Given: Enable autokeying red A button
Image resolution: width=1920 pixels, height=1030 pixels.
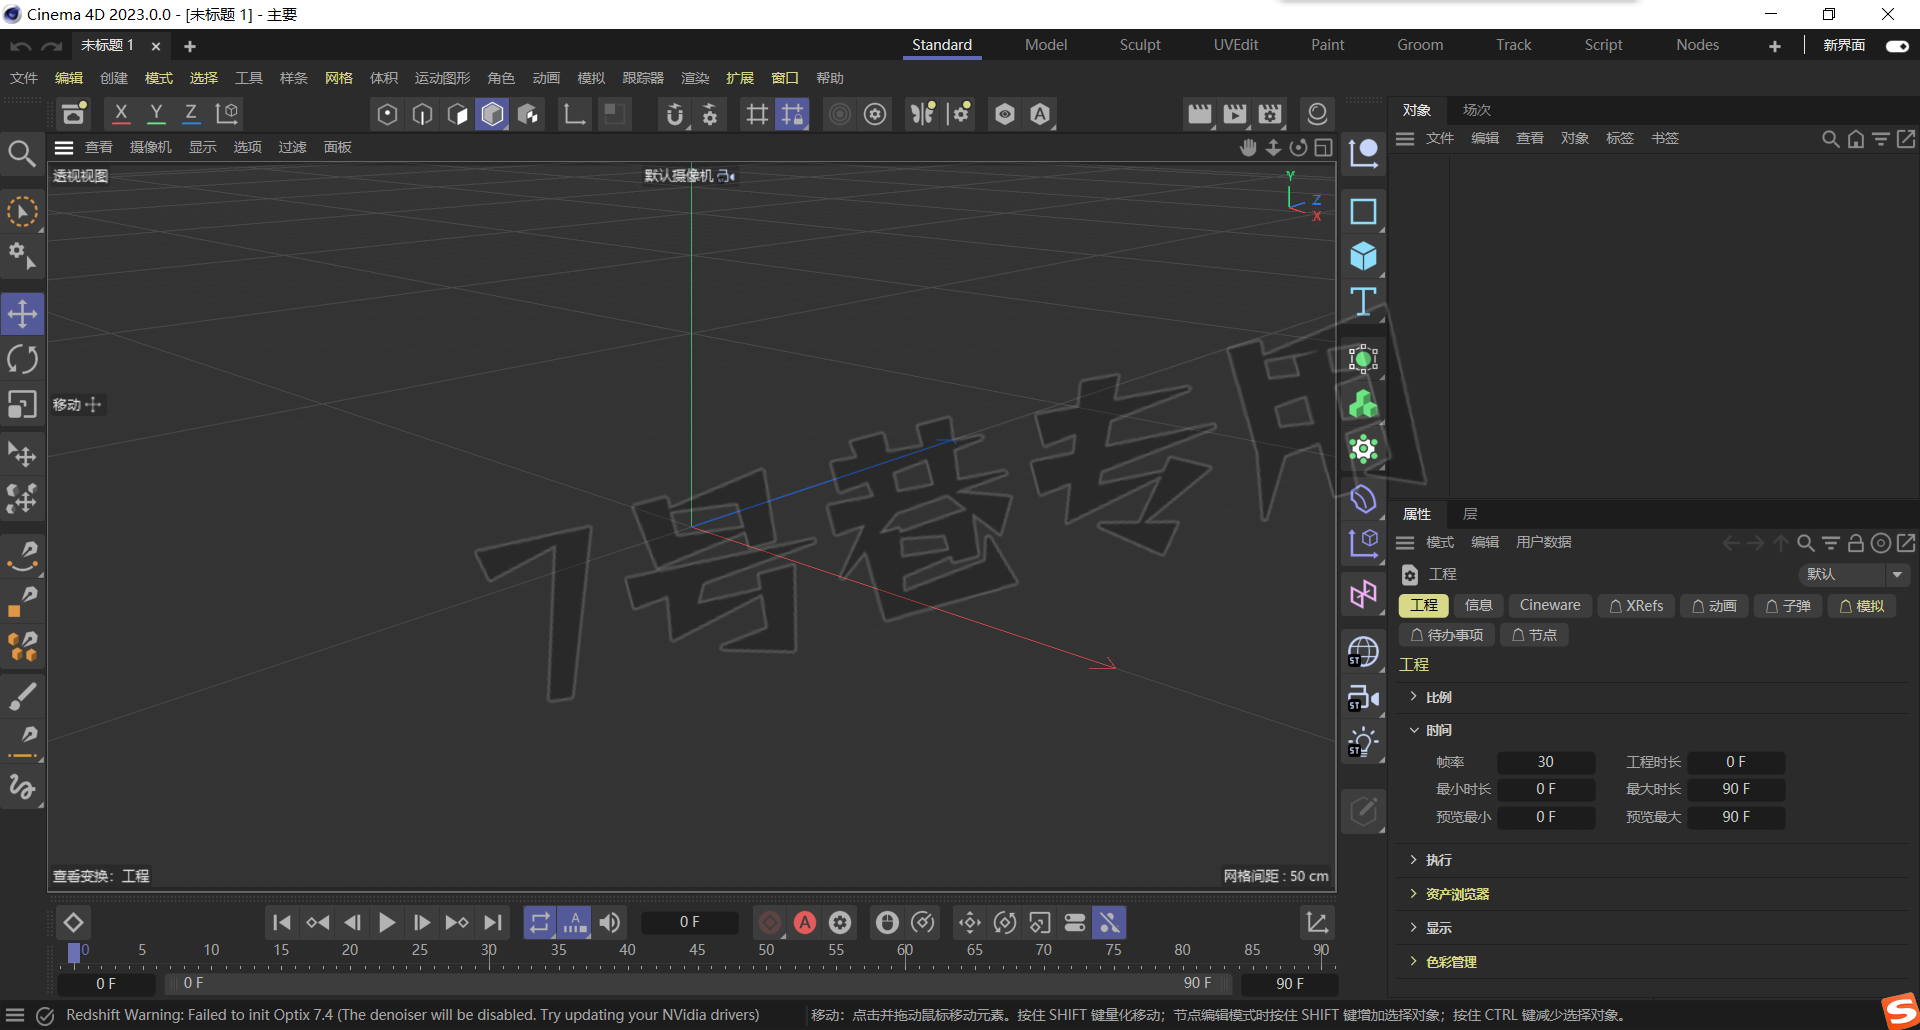Looking at the screenshot, I should click(x=805, y=922).
